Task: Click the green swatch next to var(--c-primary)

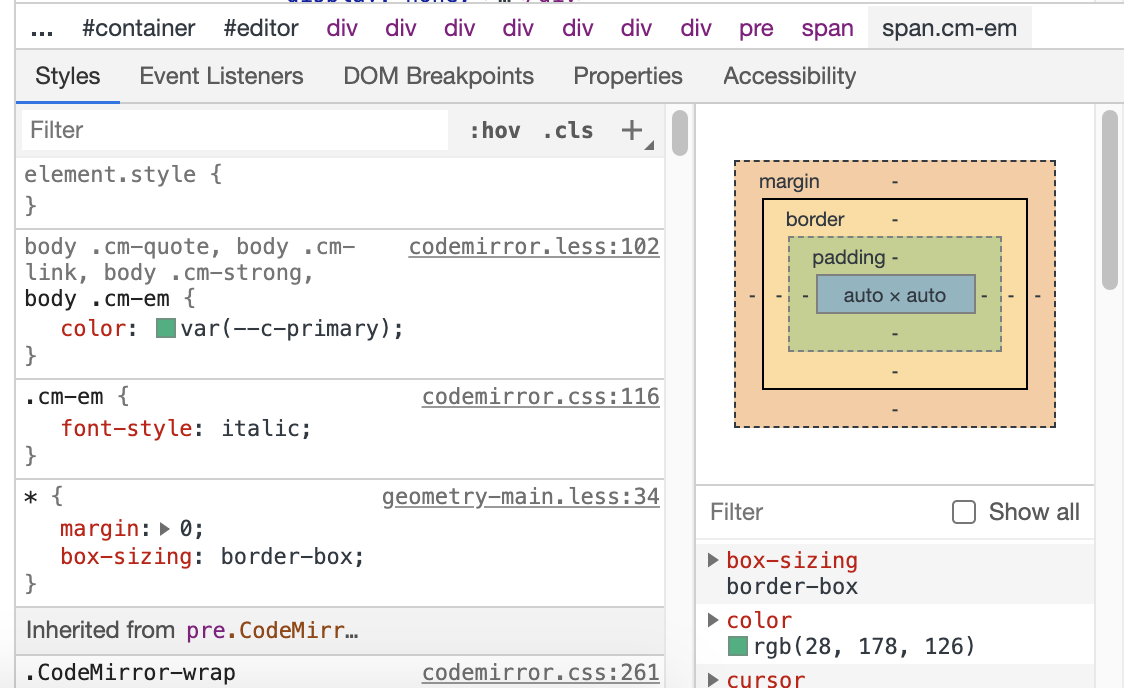Action: [166, 327]
